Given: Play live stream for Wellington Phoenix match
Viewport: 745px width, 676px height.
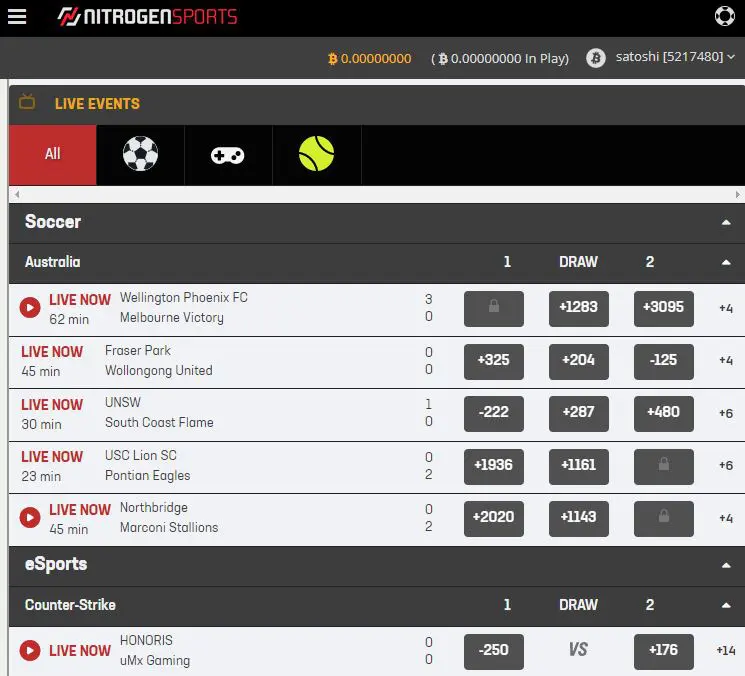Looking at the screenshot, I should tap(30, 308).
